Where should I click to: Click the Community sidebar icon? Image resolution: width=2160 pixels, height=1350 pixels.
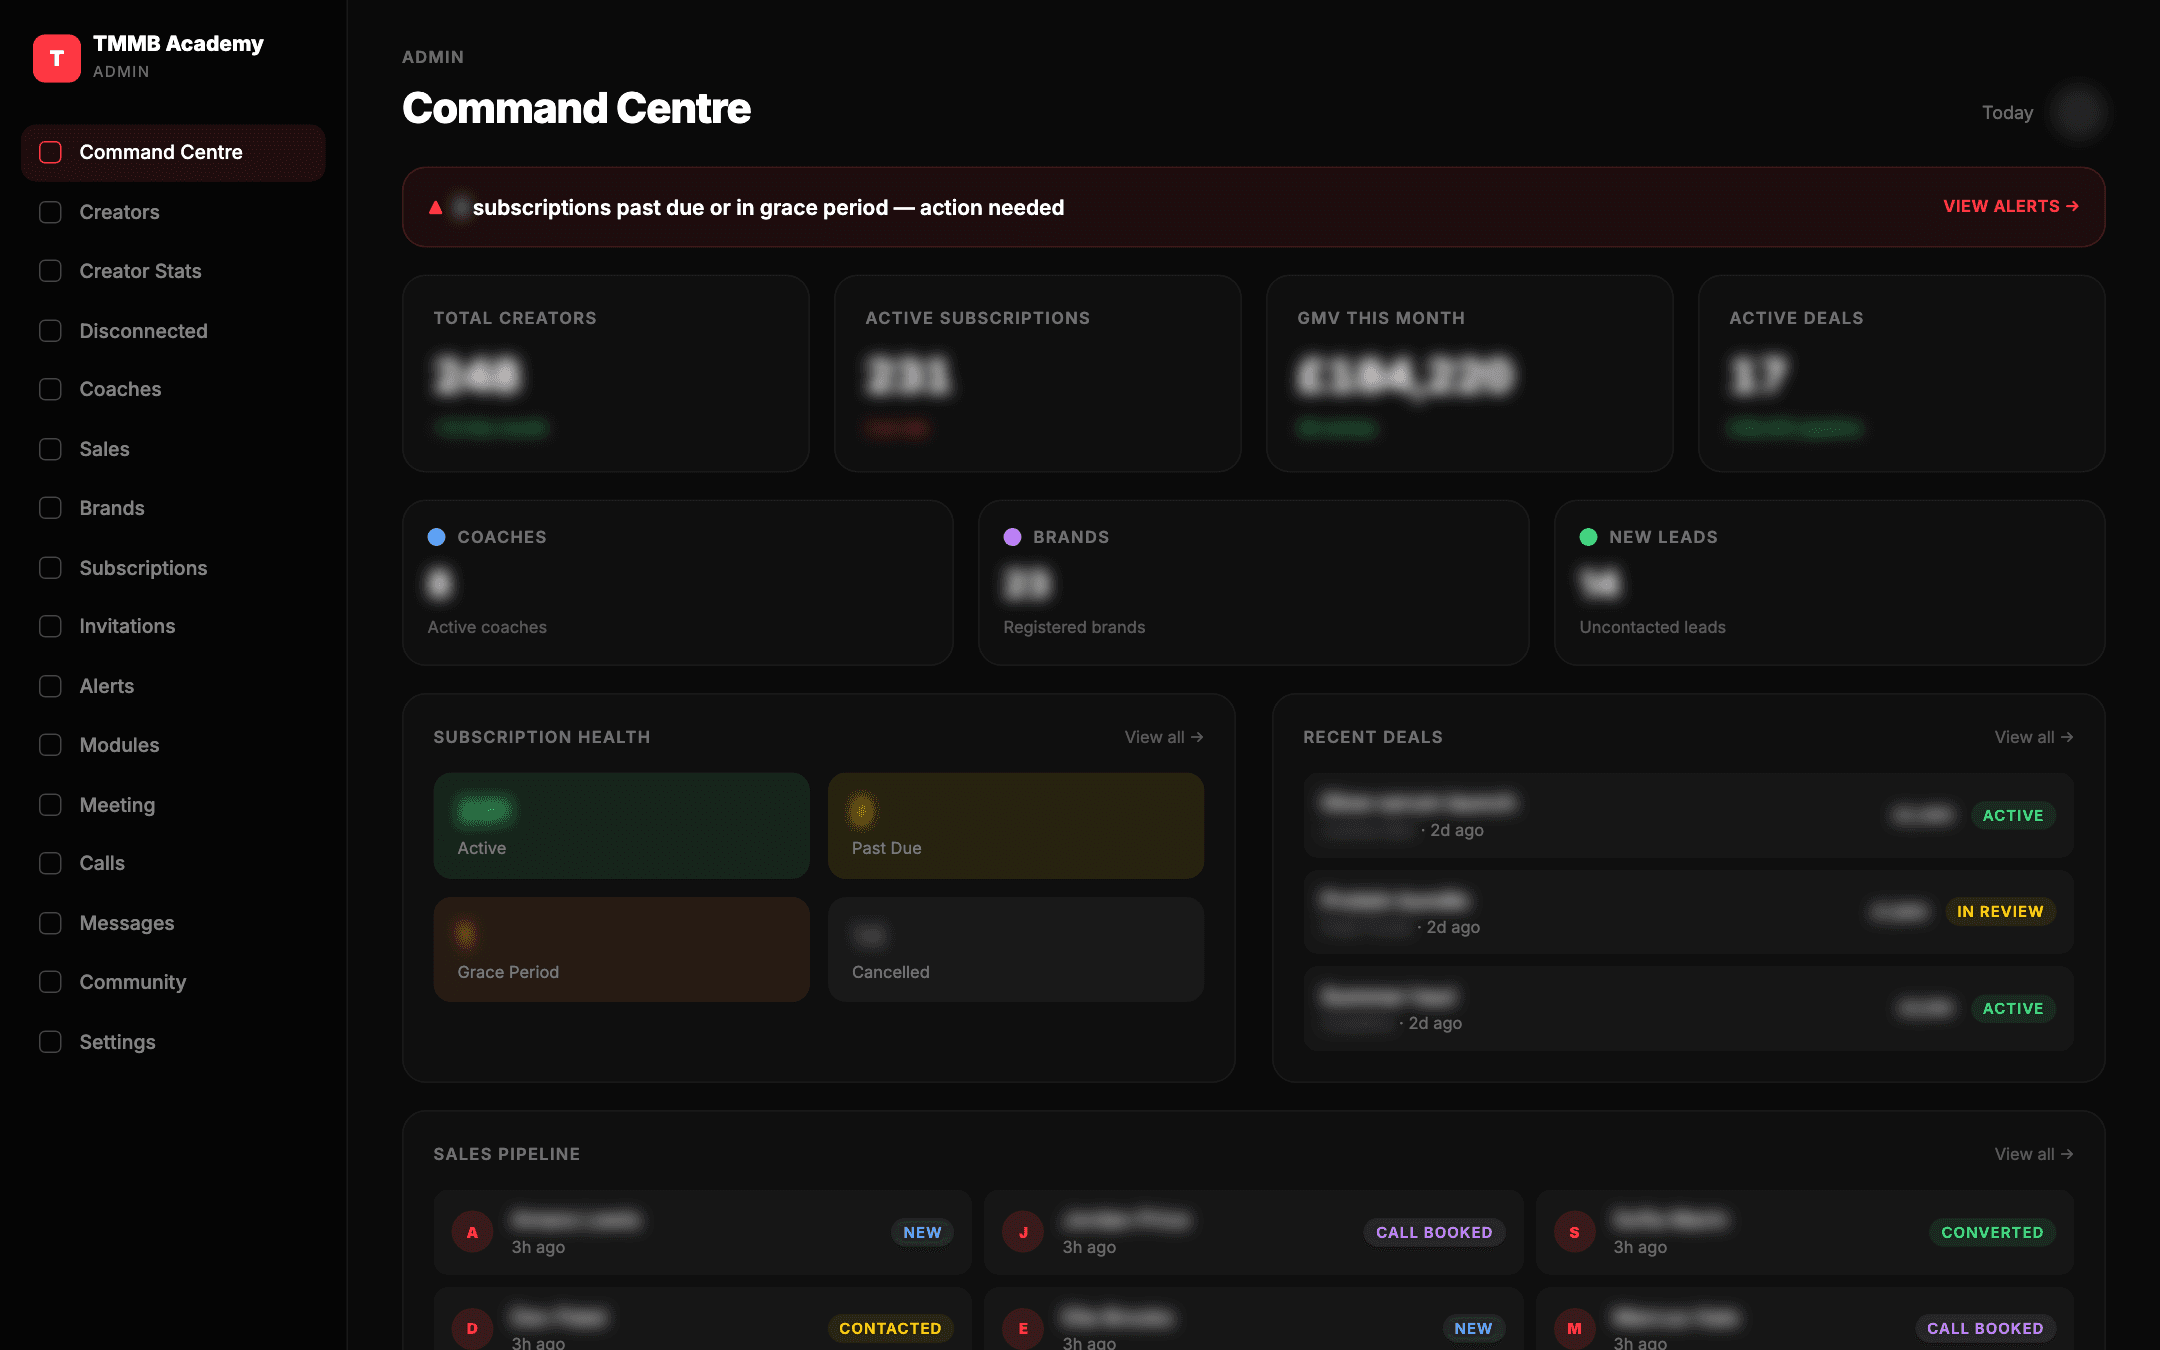coord(50,982)
